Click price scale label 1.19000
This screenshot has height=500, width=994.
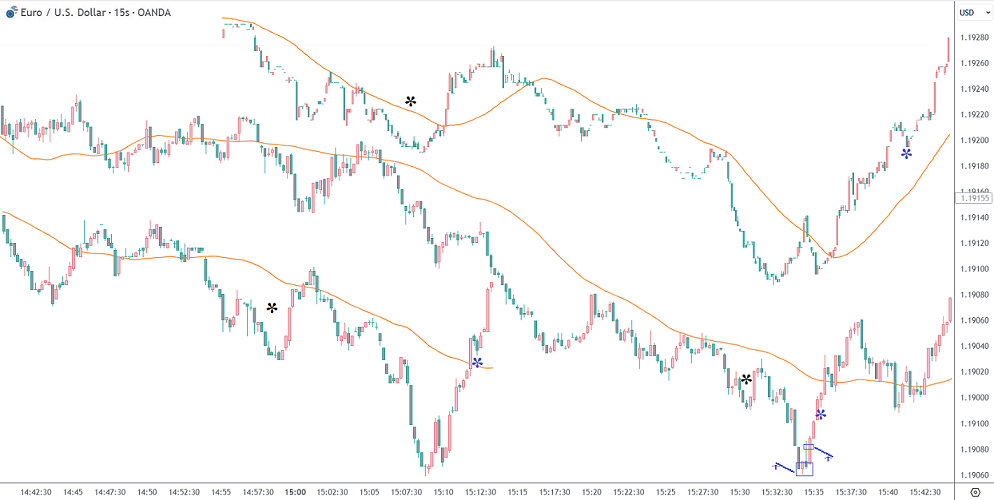click(x=972, y=397)
